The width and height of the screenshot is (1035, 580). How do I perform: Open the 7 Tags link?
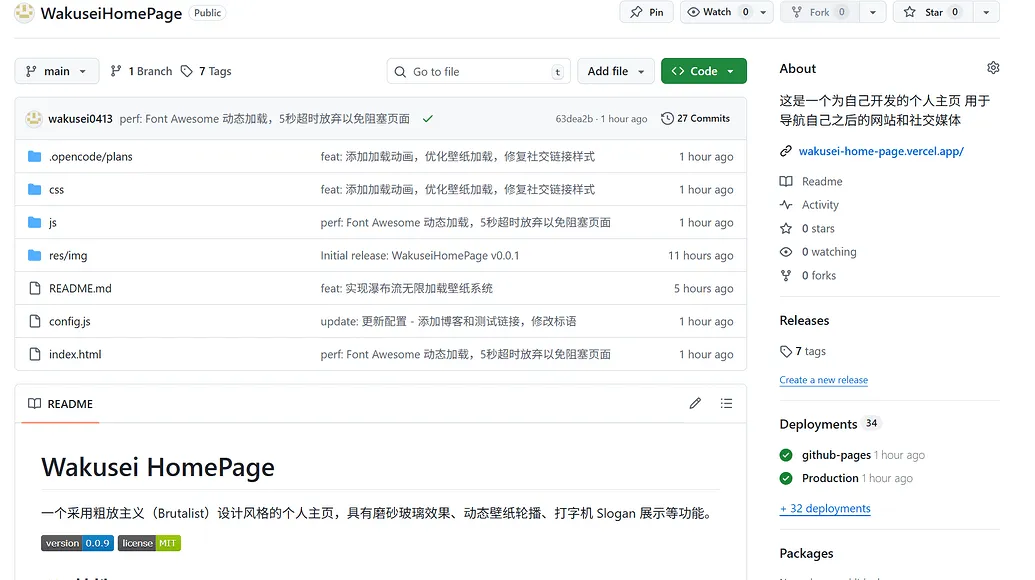coord(207,71)
